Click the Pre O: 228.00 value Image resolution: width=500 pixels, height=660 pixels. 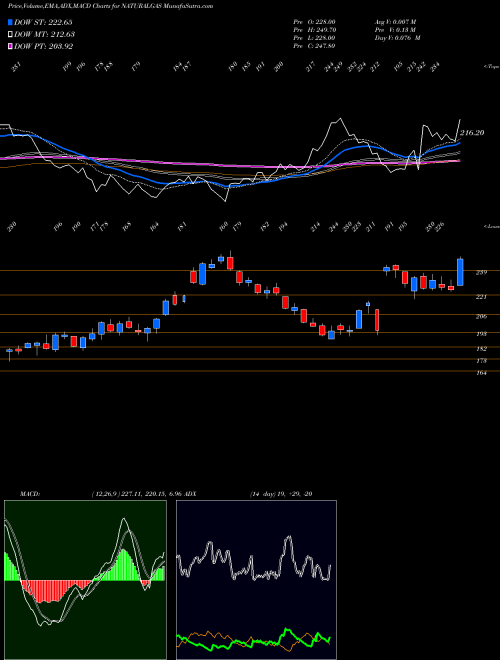click(x=314, y=22)
